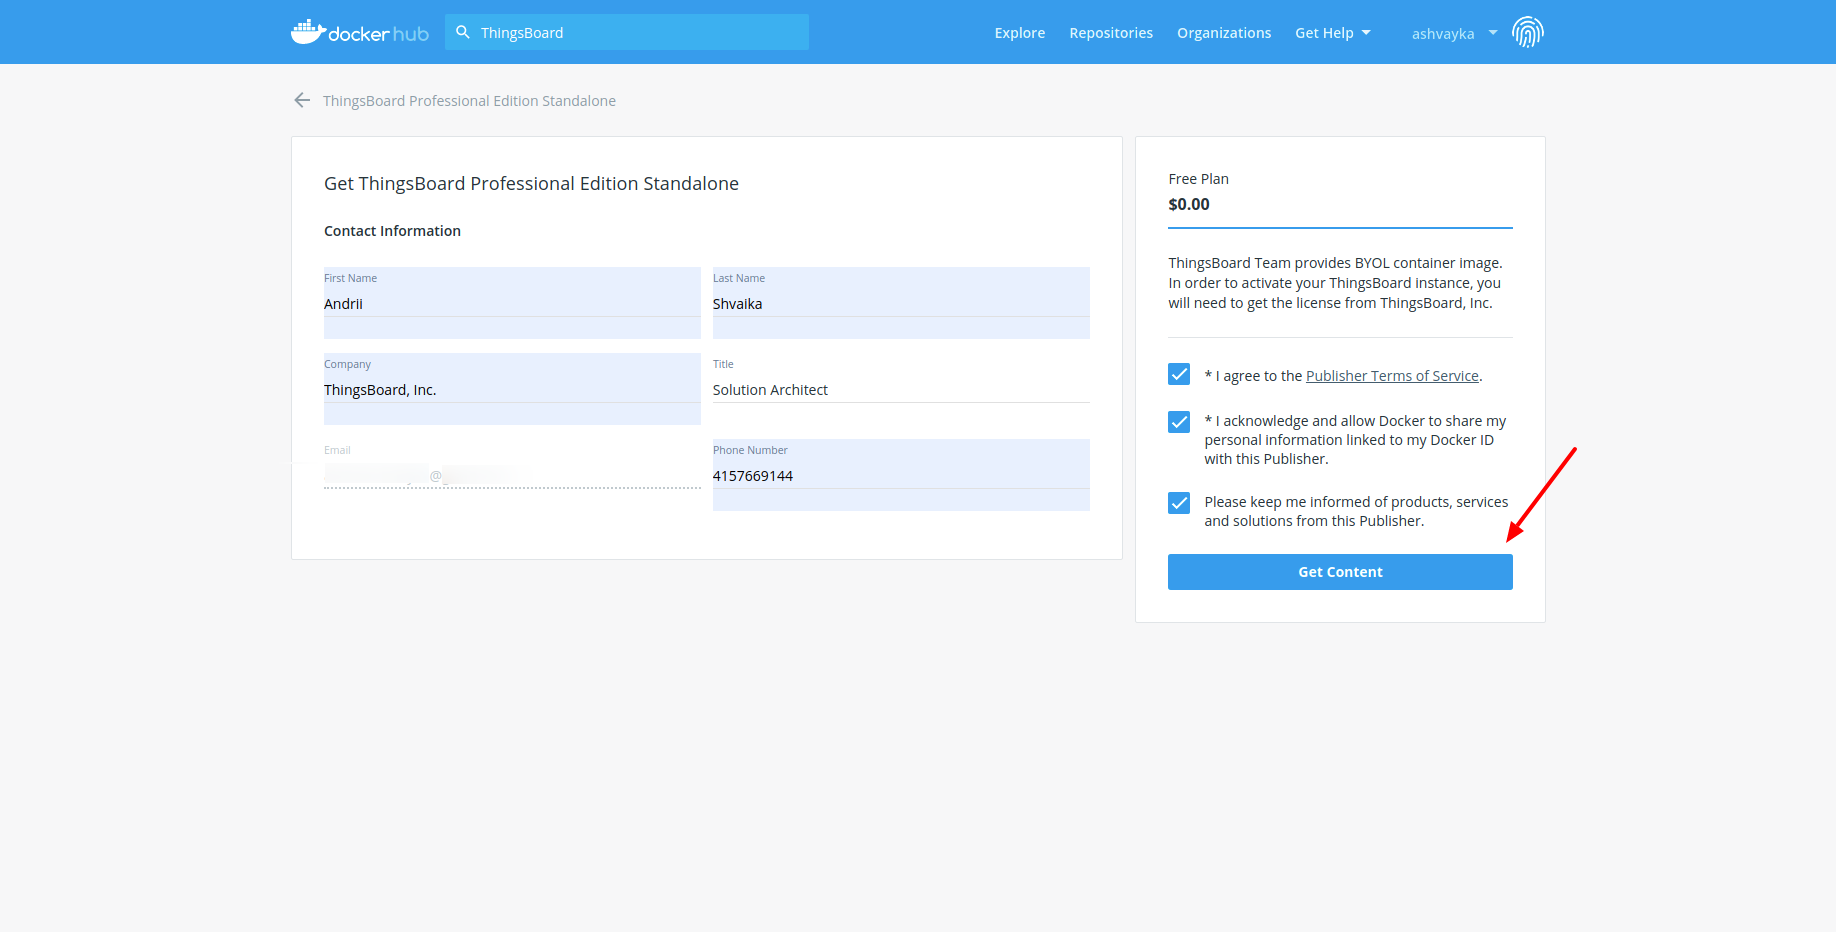
Task: Click the search magnifier icon
Action: (x=463, y=32)
